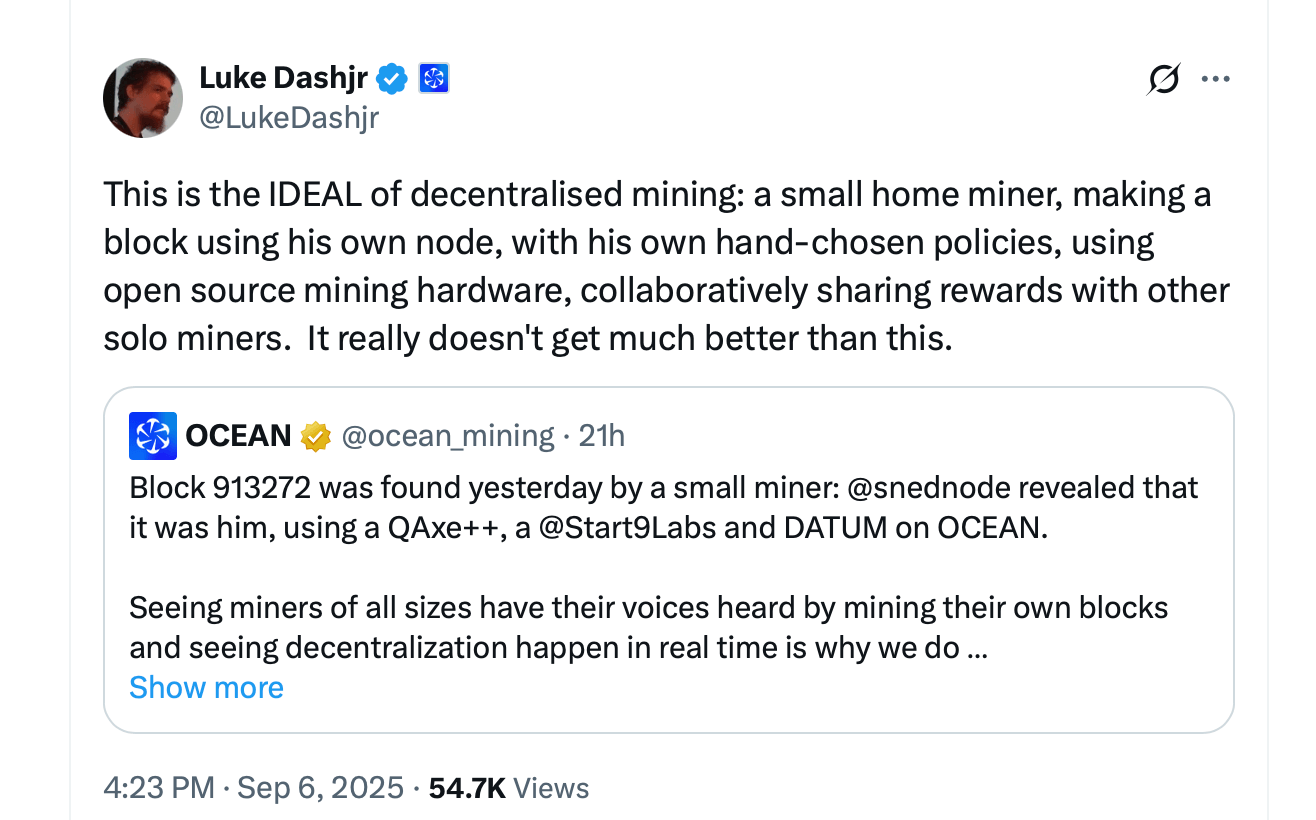Click the OCEAN avatar in the quoted tweet
The width and height of the screenshot is (1316, 820).
(x=152, y=435)
